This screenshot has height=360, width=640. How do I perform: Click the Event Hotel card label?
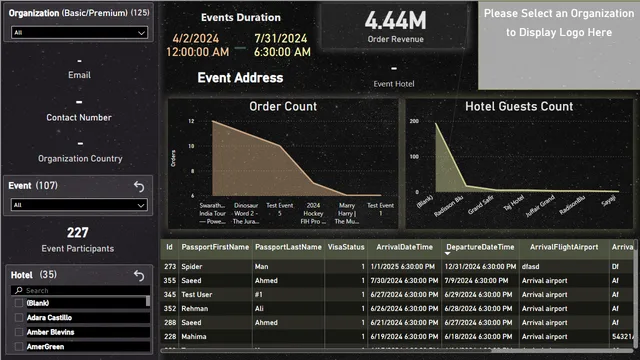394,84
